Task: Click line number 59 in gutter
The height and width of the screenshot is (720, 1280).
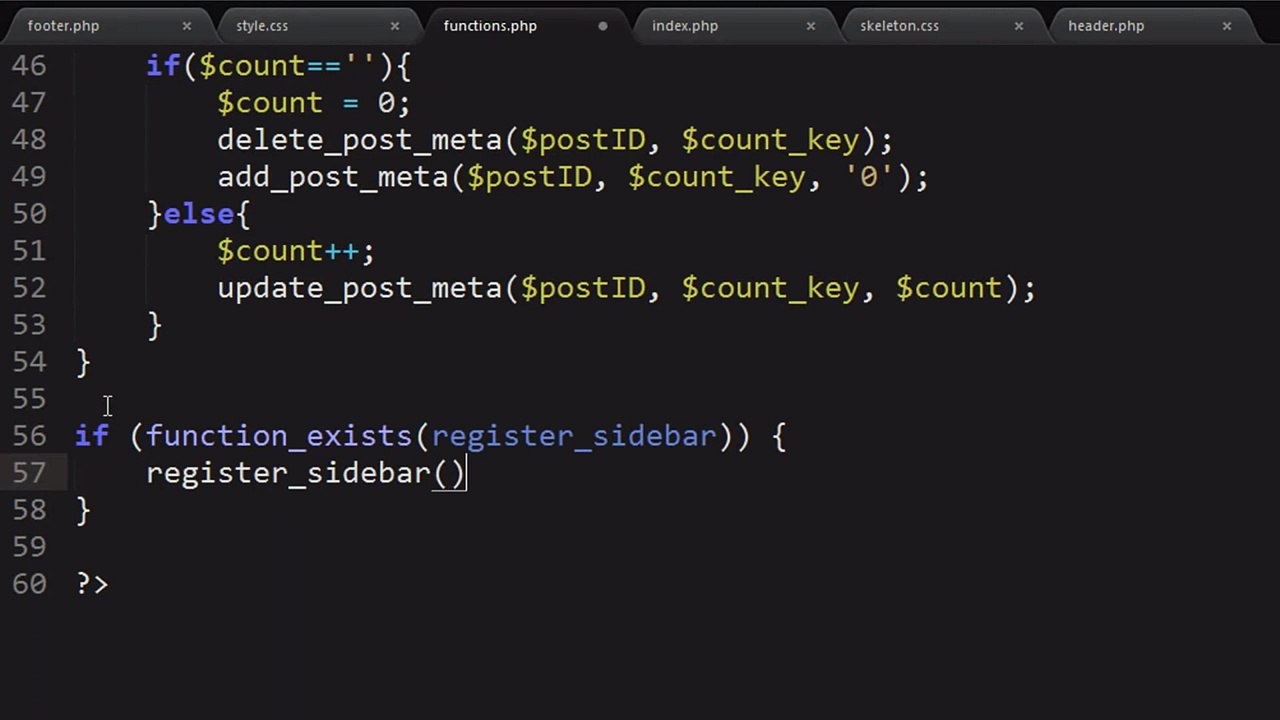Action: (29, 547)
